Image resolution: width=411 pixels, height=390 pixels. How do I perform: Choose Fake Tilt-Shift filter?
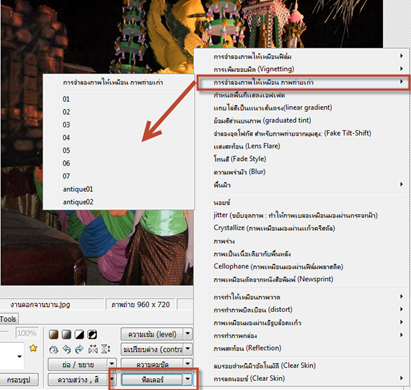[292, 133]
